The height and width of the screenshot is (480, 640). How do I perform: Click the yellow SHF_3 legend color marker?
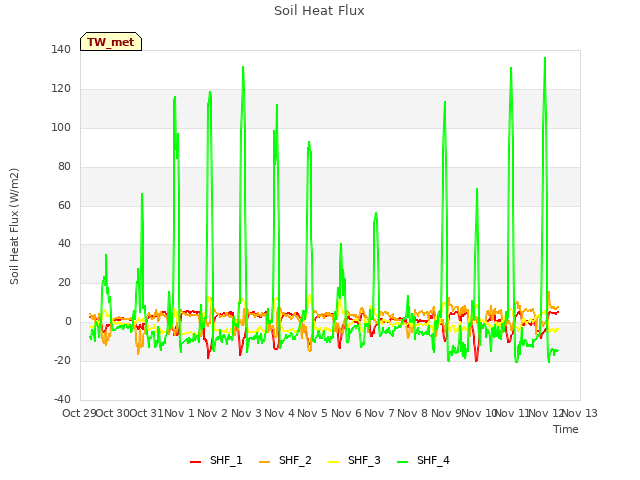(x=333, y=462)
